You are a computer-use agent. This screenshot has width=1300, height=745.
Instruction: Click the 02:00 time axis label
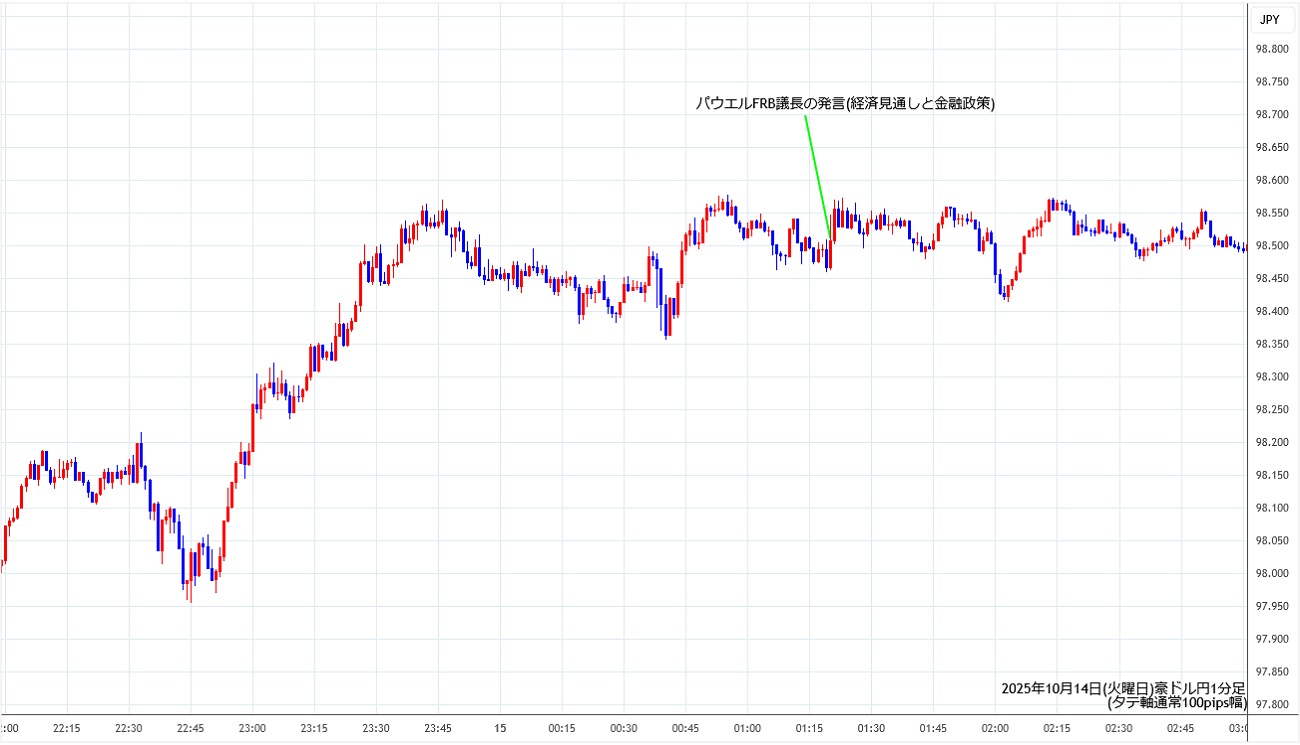coord(995,728)
